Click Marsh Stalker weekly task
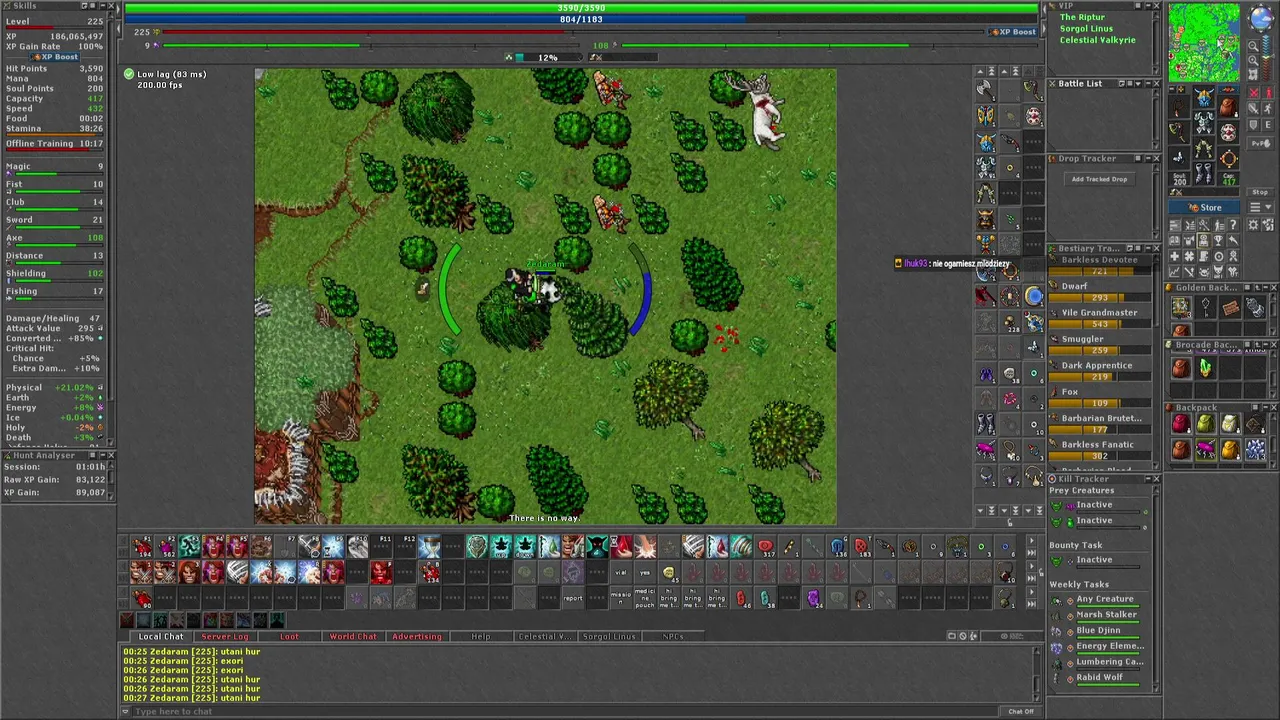This screenshot has width=1280, height=720. click(x=1098, y=615)
